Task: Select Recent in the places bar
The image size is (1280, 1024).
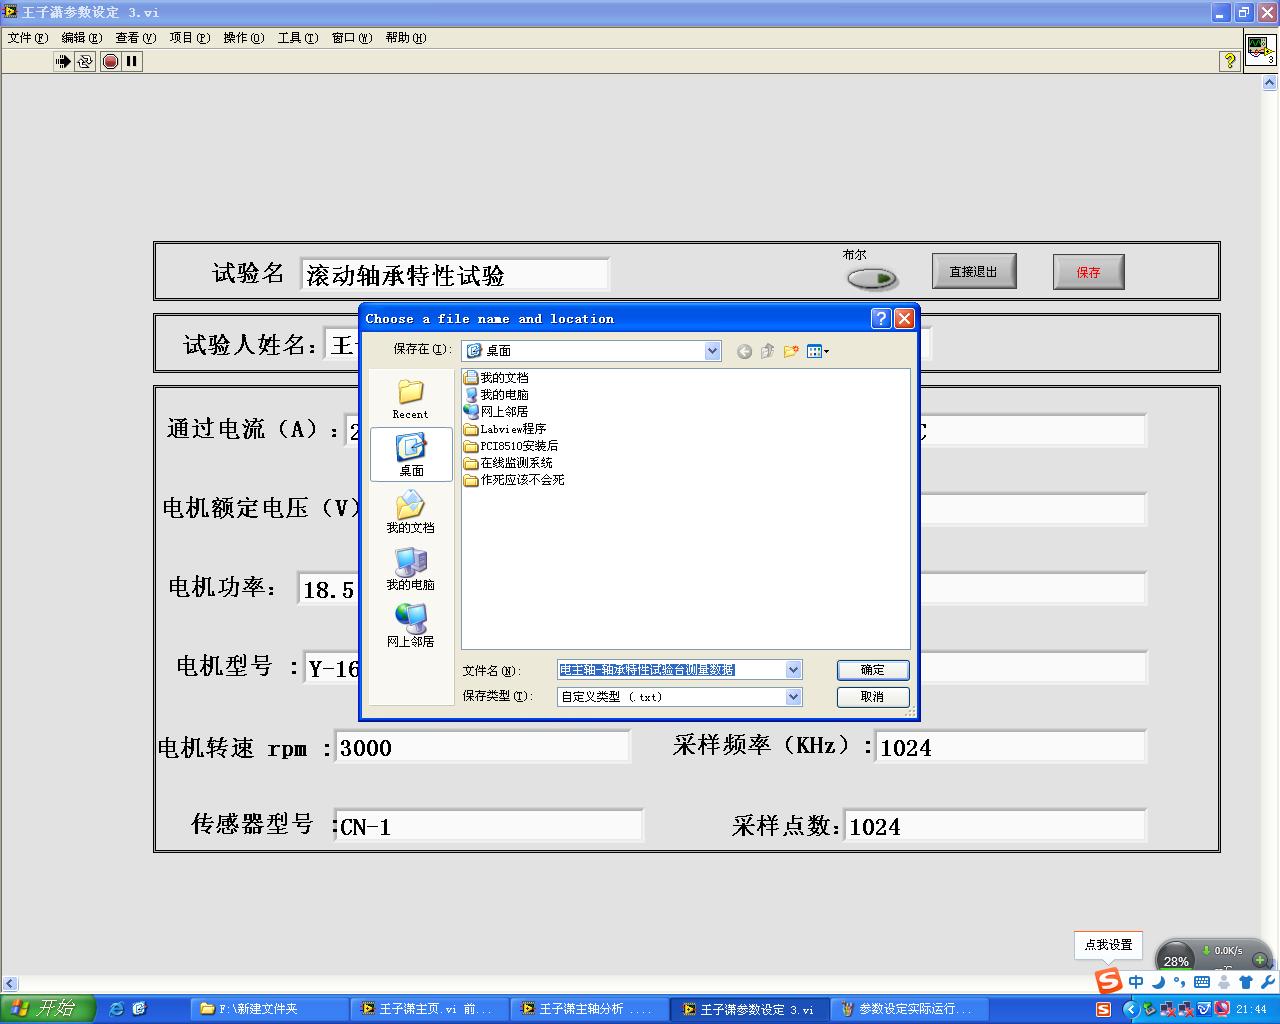Action: coord(410,399)
